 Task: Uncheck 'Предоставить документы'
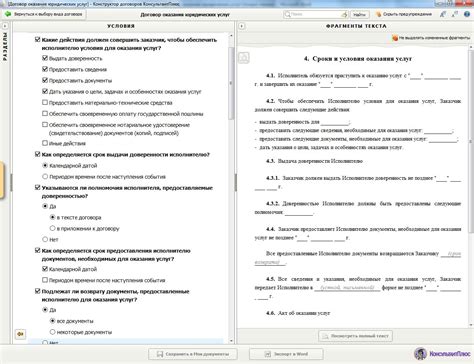[x=45, y=80]
